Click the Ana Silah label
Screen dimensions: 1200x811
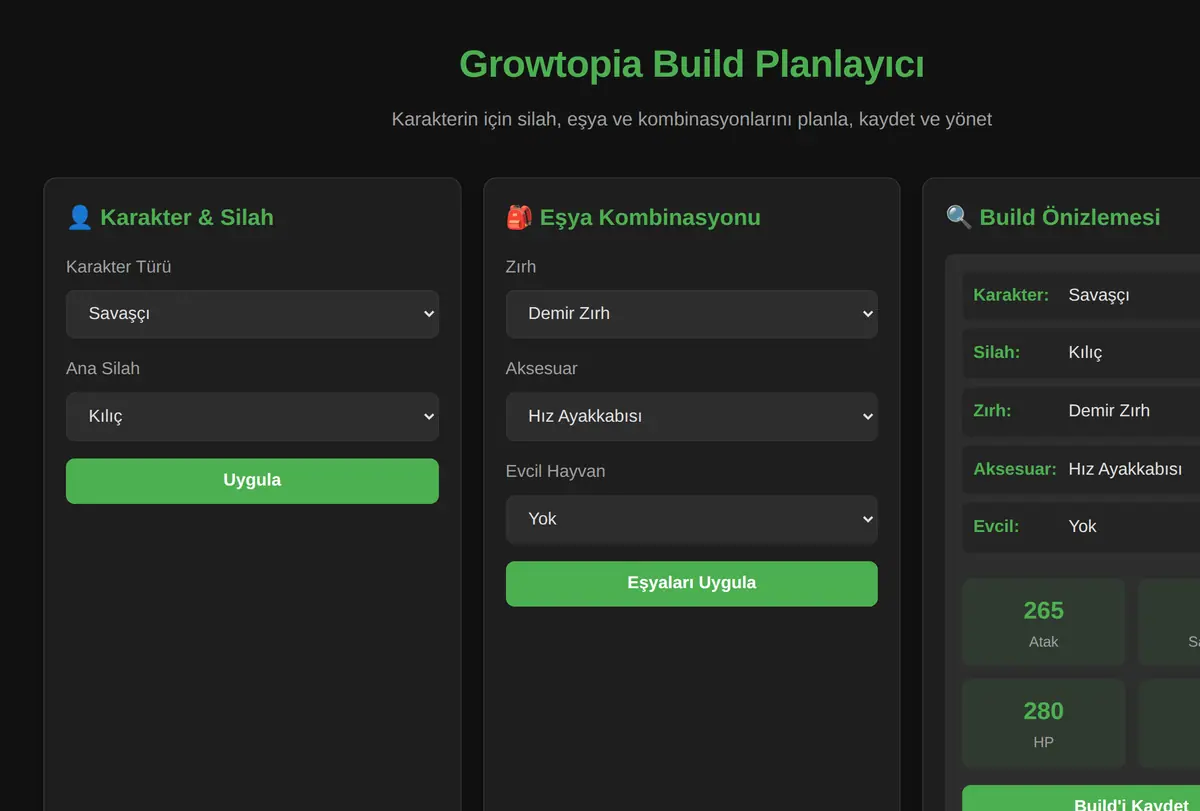103,369
